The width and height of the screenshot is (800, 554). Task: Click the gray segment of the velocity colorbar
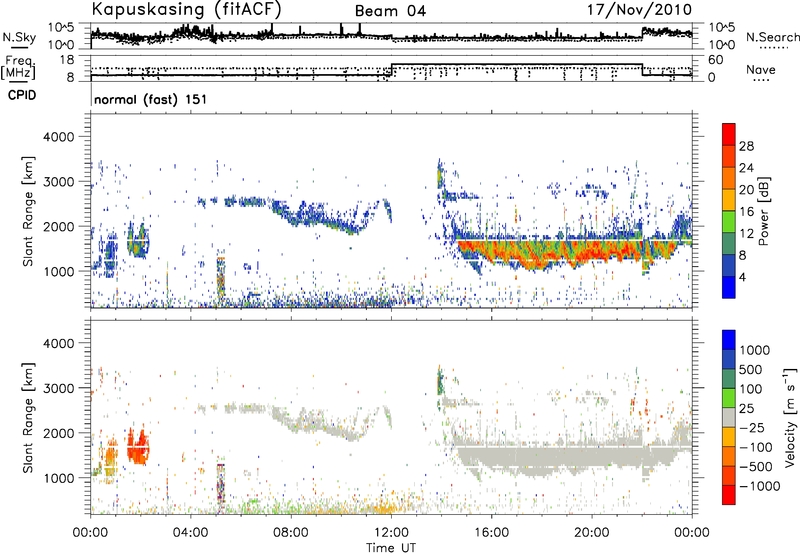729,417
